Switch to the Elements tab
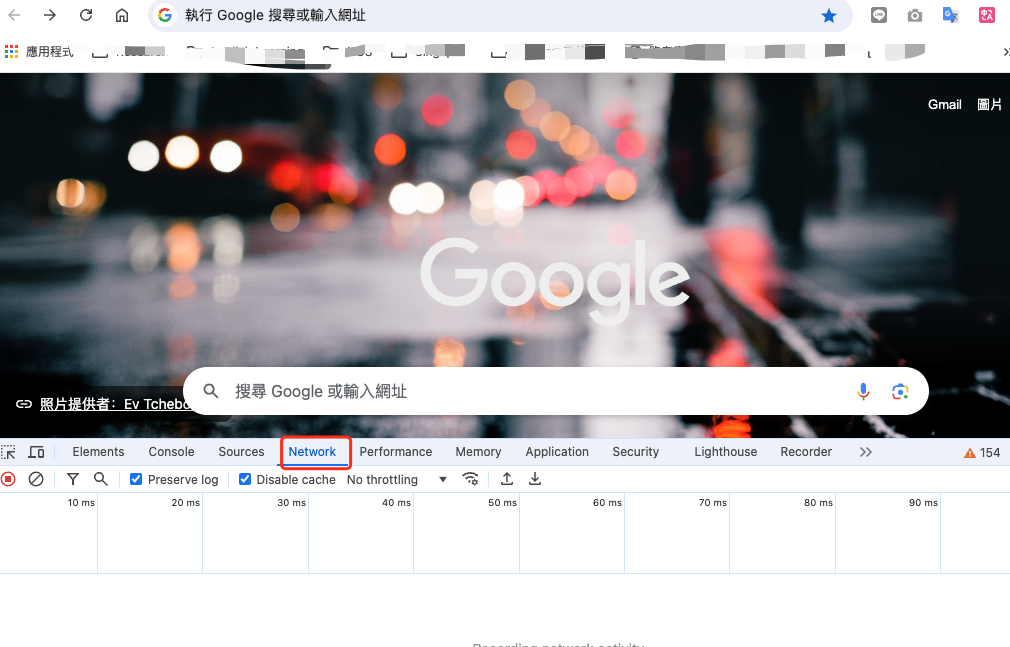 pyautogui.click(x=98, y=452)
